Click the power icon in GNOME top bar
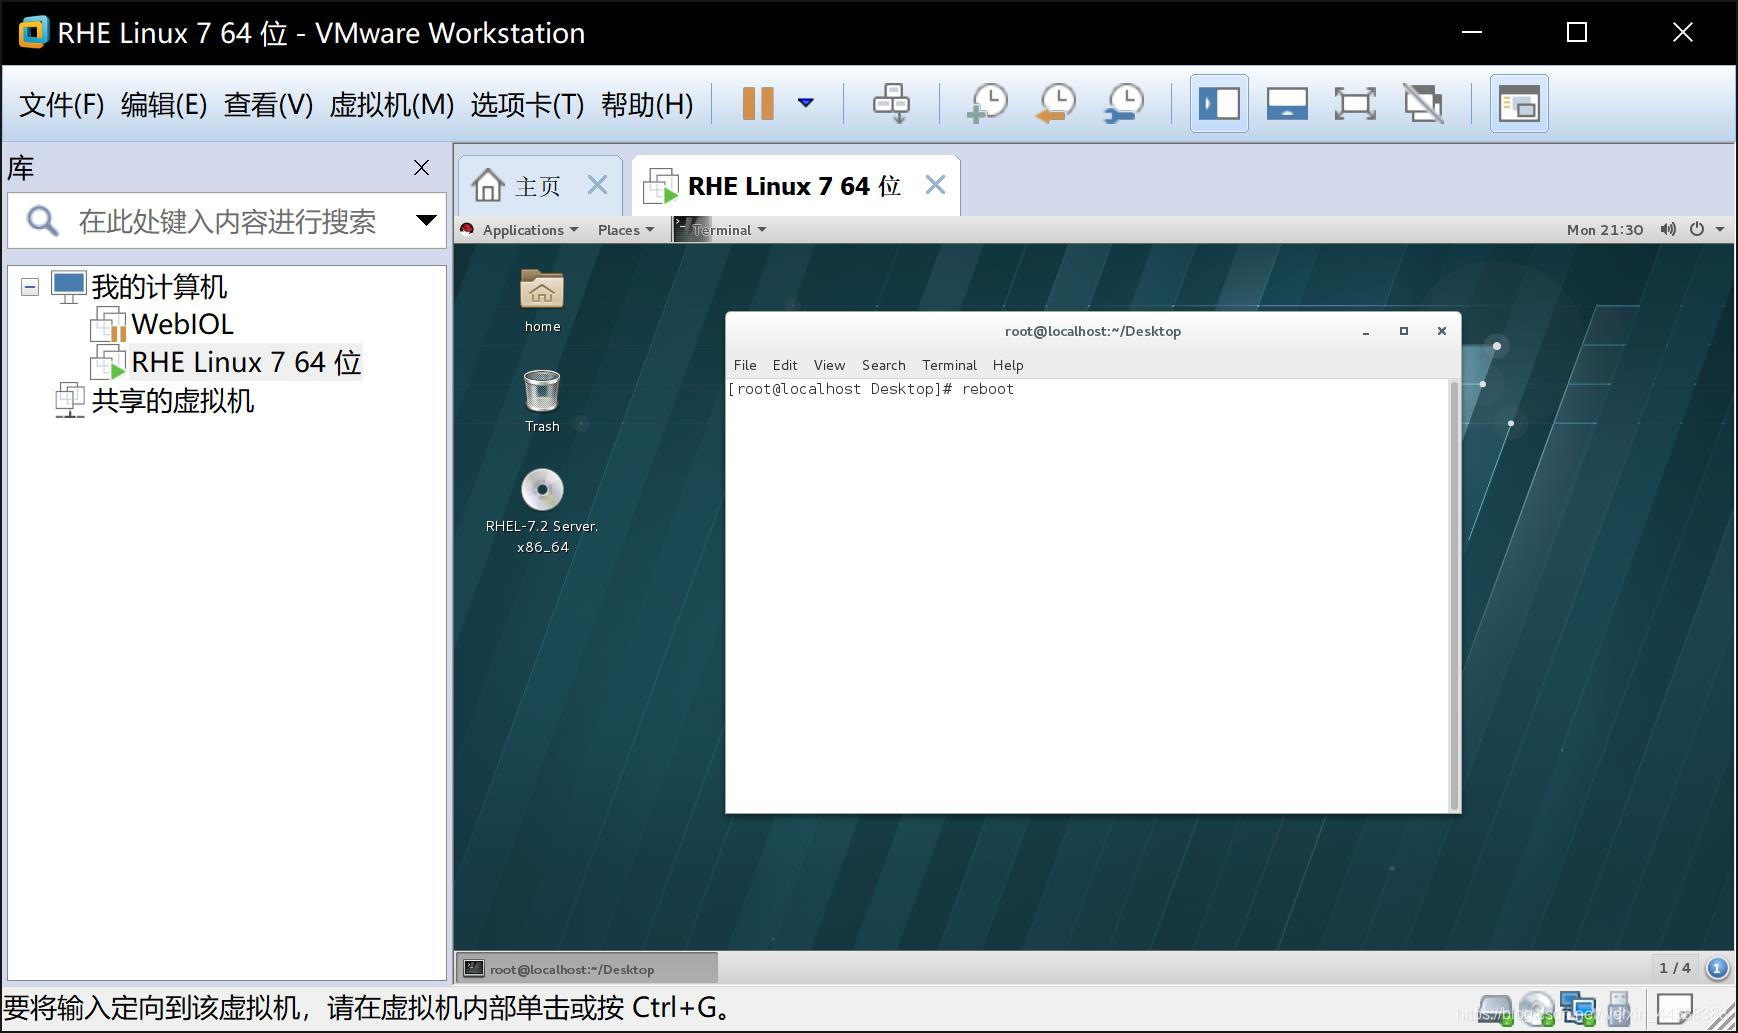The image size is (1738, 1033). tap(1697, 229)
